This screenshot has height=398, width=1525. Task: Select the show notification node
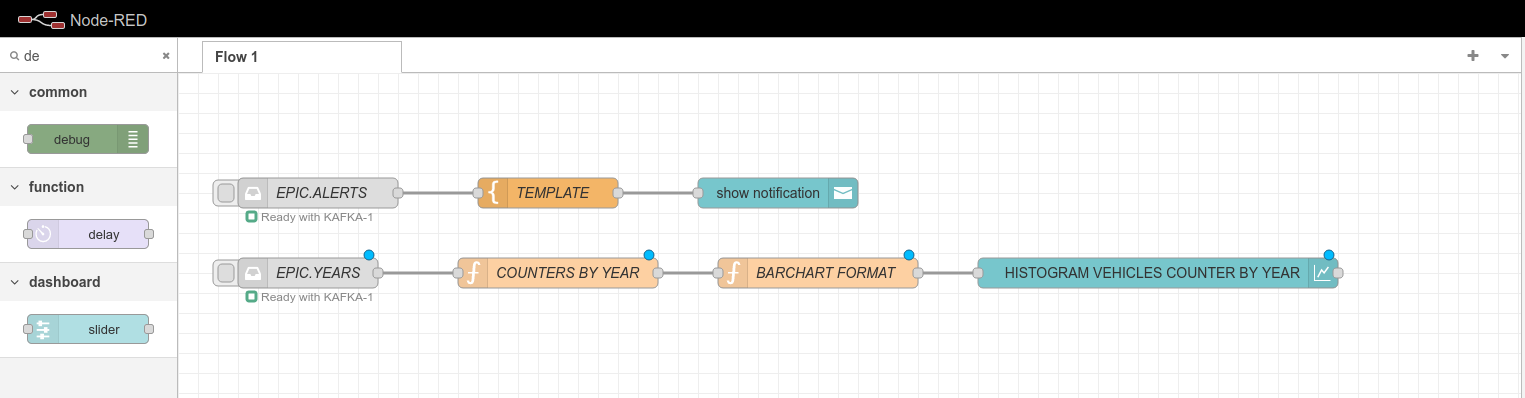pos(778,192)
